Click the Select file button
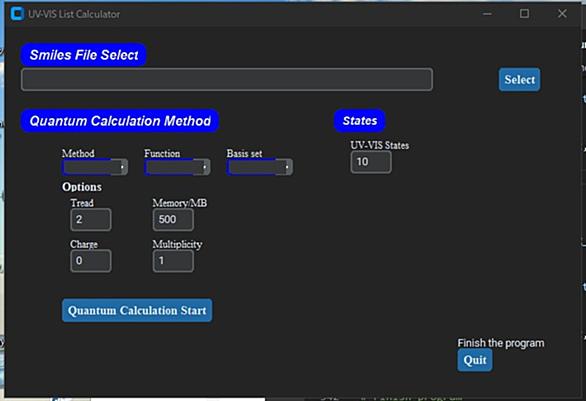The height and width of the screenshot is (401, 586). (x=519, y=80)
